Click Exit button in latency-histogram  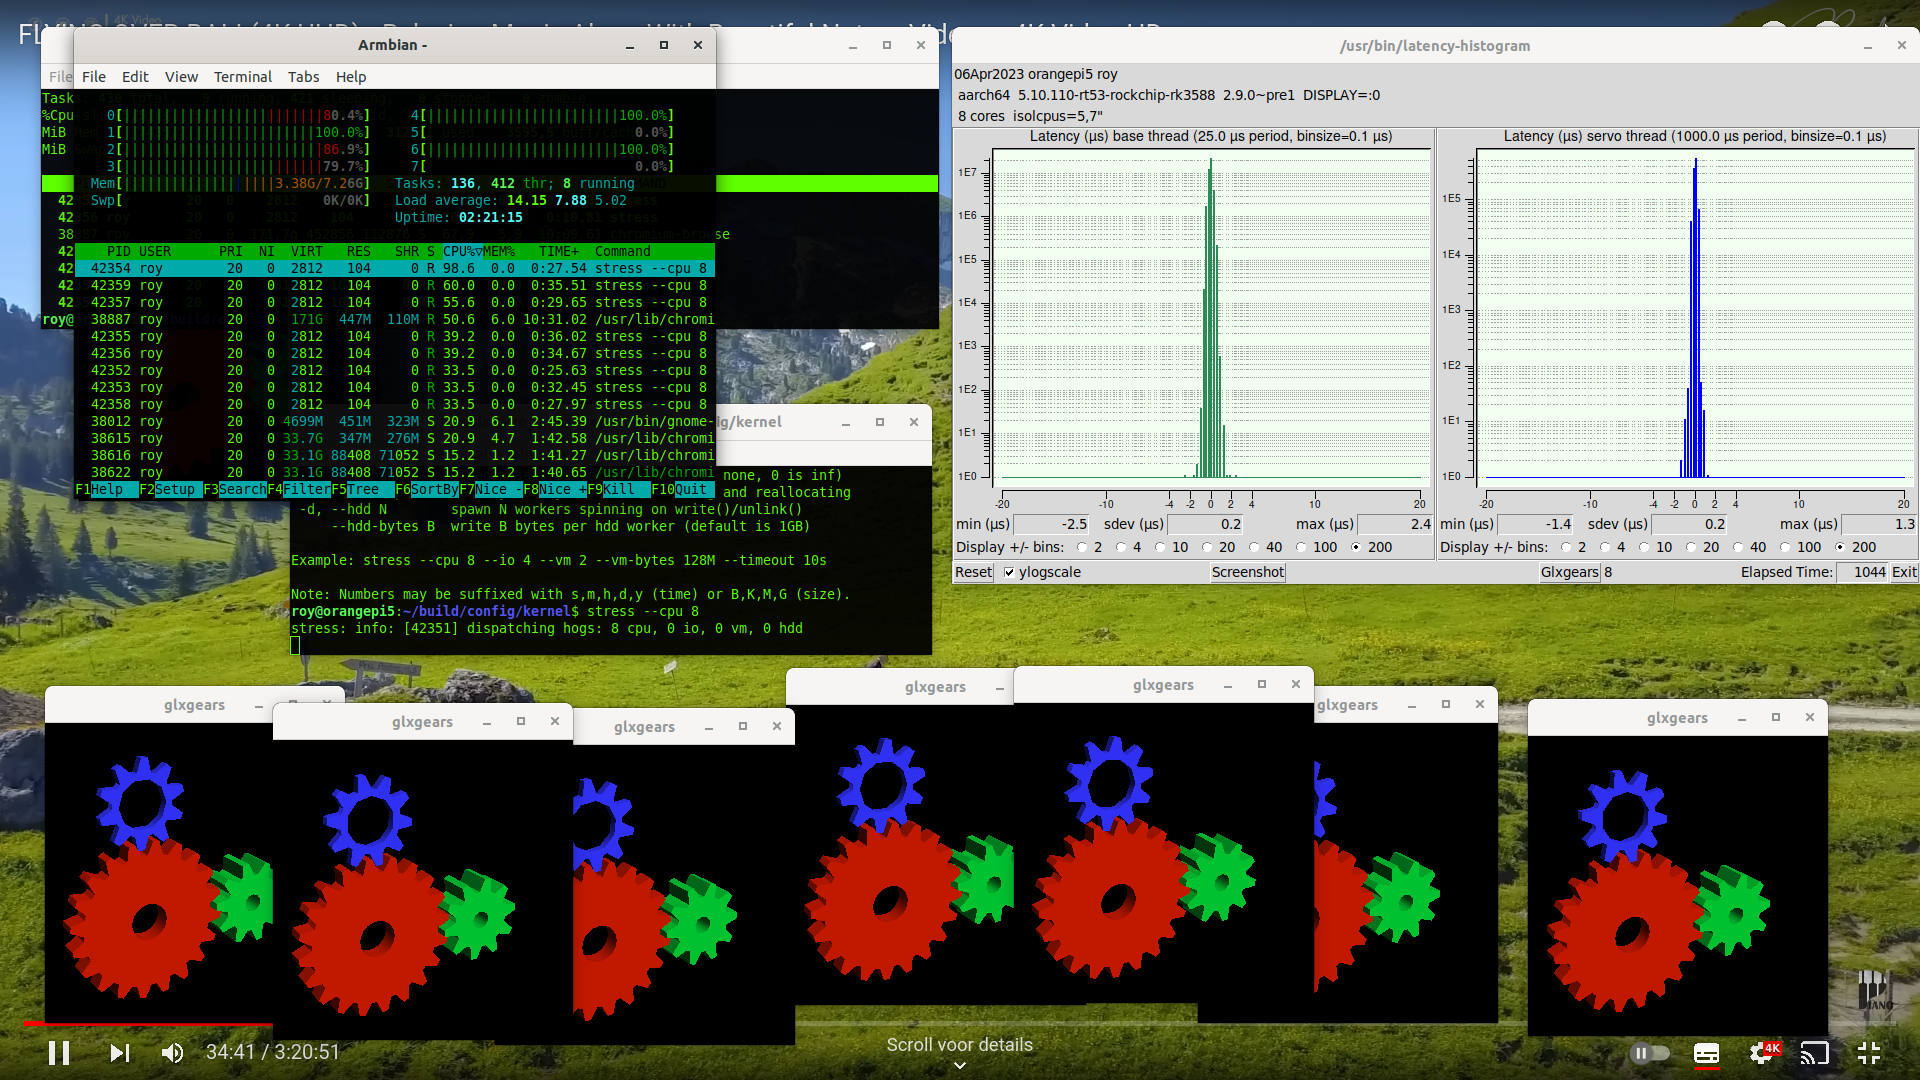pyautogui.click(x=1904, y=572)
